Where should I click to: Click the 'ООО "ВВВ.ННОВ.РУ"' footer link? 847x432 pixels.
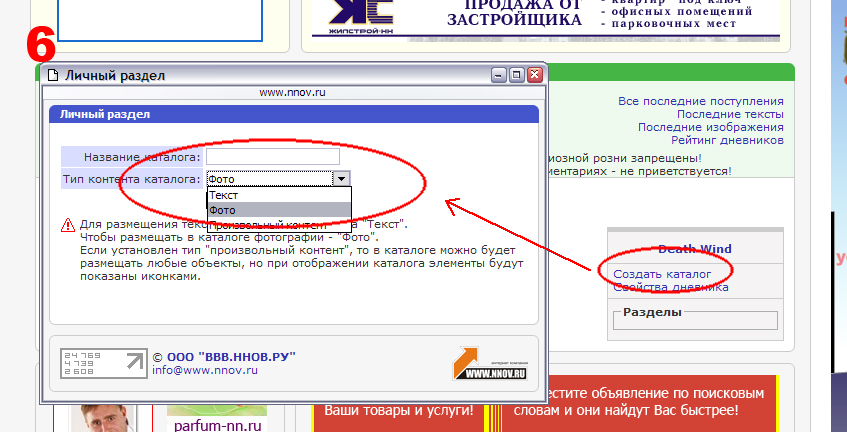[231, 357]
